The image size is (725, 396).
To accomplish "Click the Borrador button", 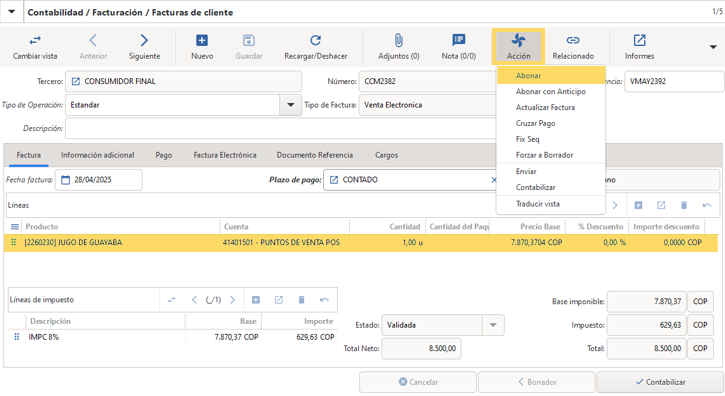I will point(537,382).
